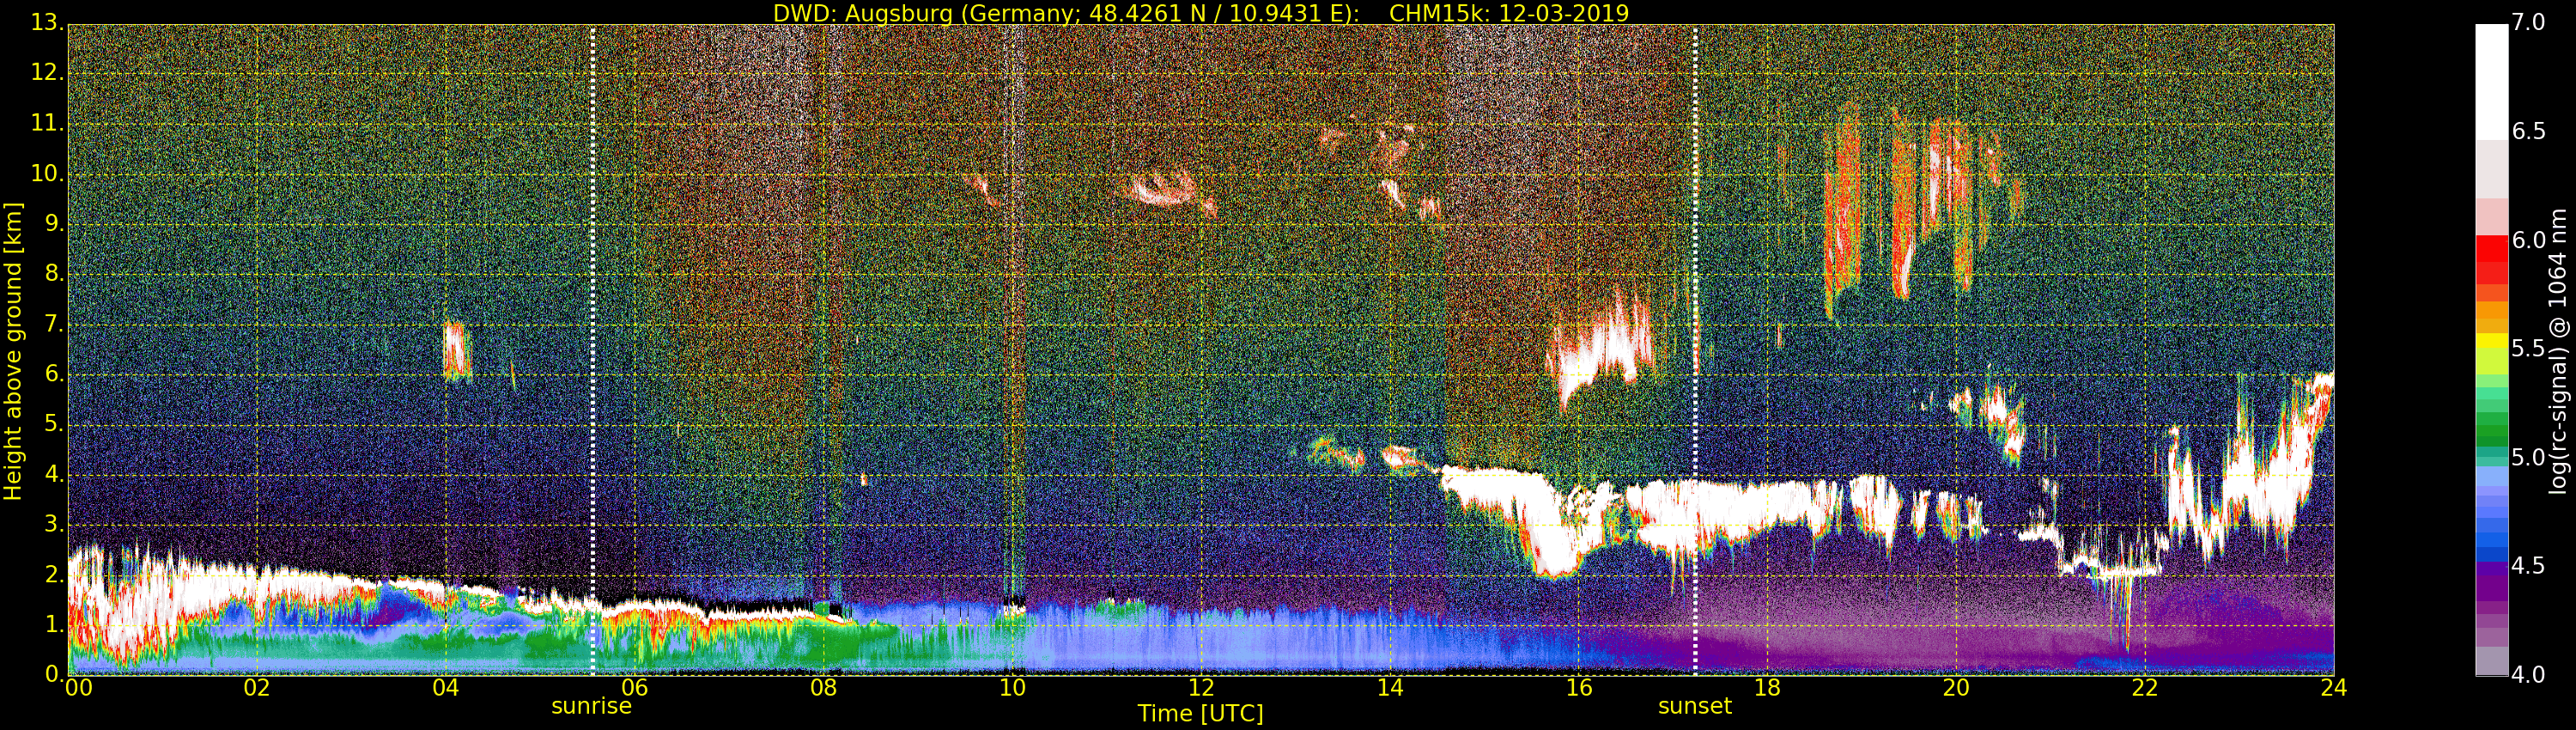Screen dimensions: 2576x730
Task: Click the y-axis tick label '12.'
Action: point(47,73)
